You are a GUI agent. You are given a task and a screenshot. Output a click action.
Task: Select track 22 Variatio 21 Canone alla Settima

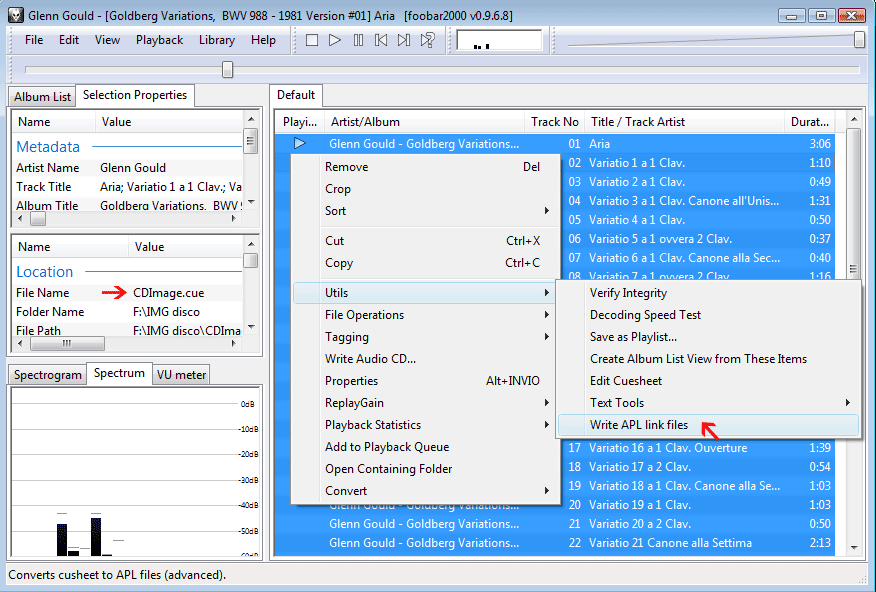click(x=555, y=543)
